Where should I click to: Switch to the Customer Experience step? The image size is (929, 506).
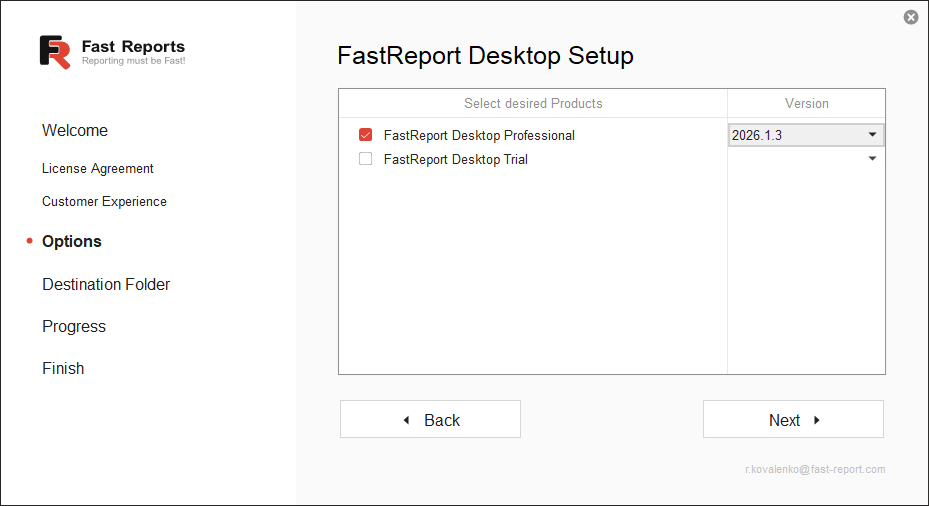(104, 202)
